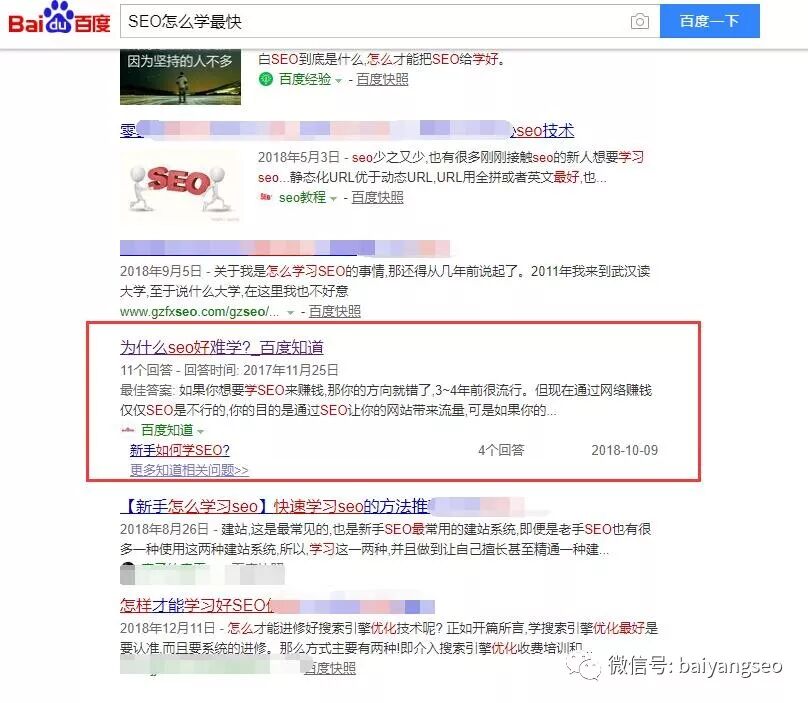Select text 11个回答 - 回答时间: 2017年11月25日

[229, 370]
